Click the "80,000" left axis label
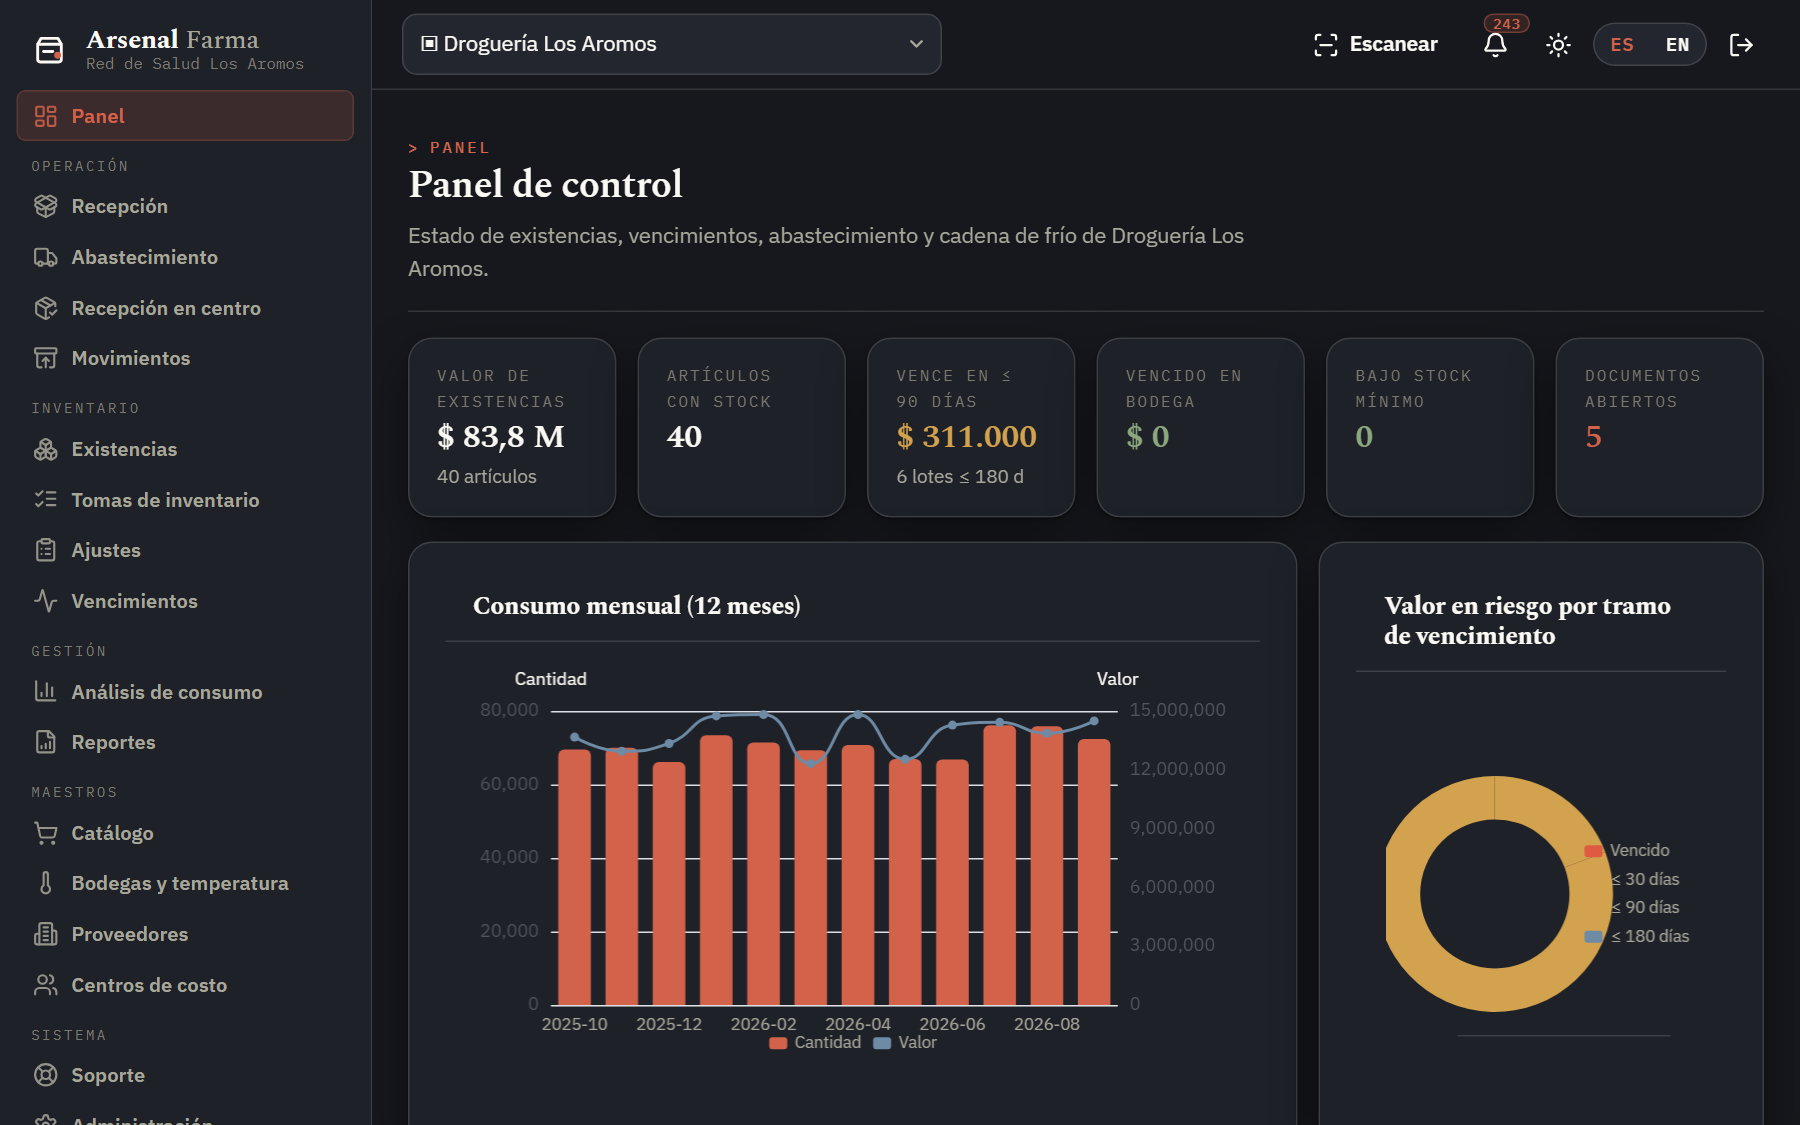The width and height of the screenshot is (1800, 1125). pyautogui.click(x=509, y=710)
